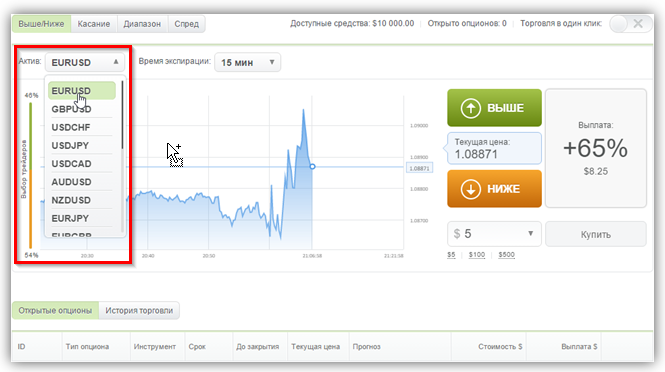Open the История торговли tab

[x=139, y=310]
